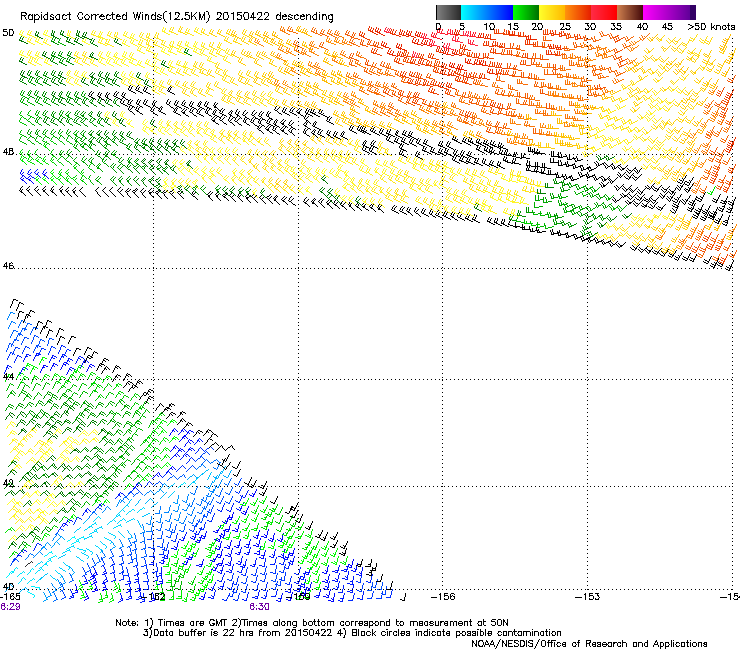
Task: Click the note 'Times are GMT'
Action: [193, 623]
